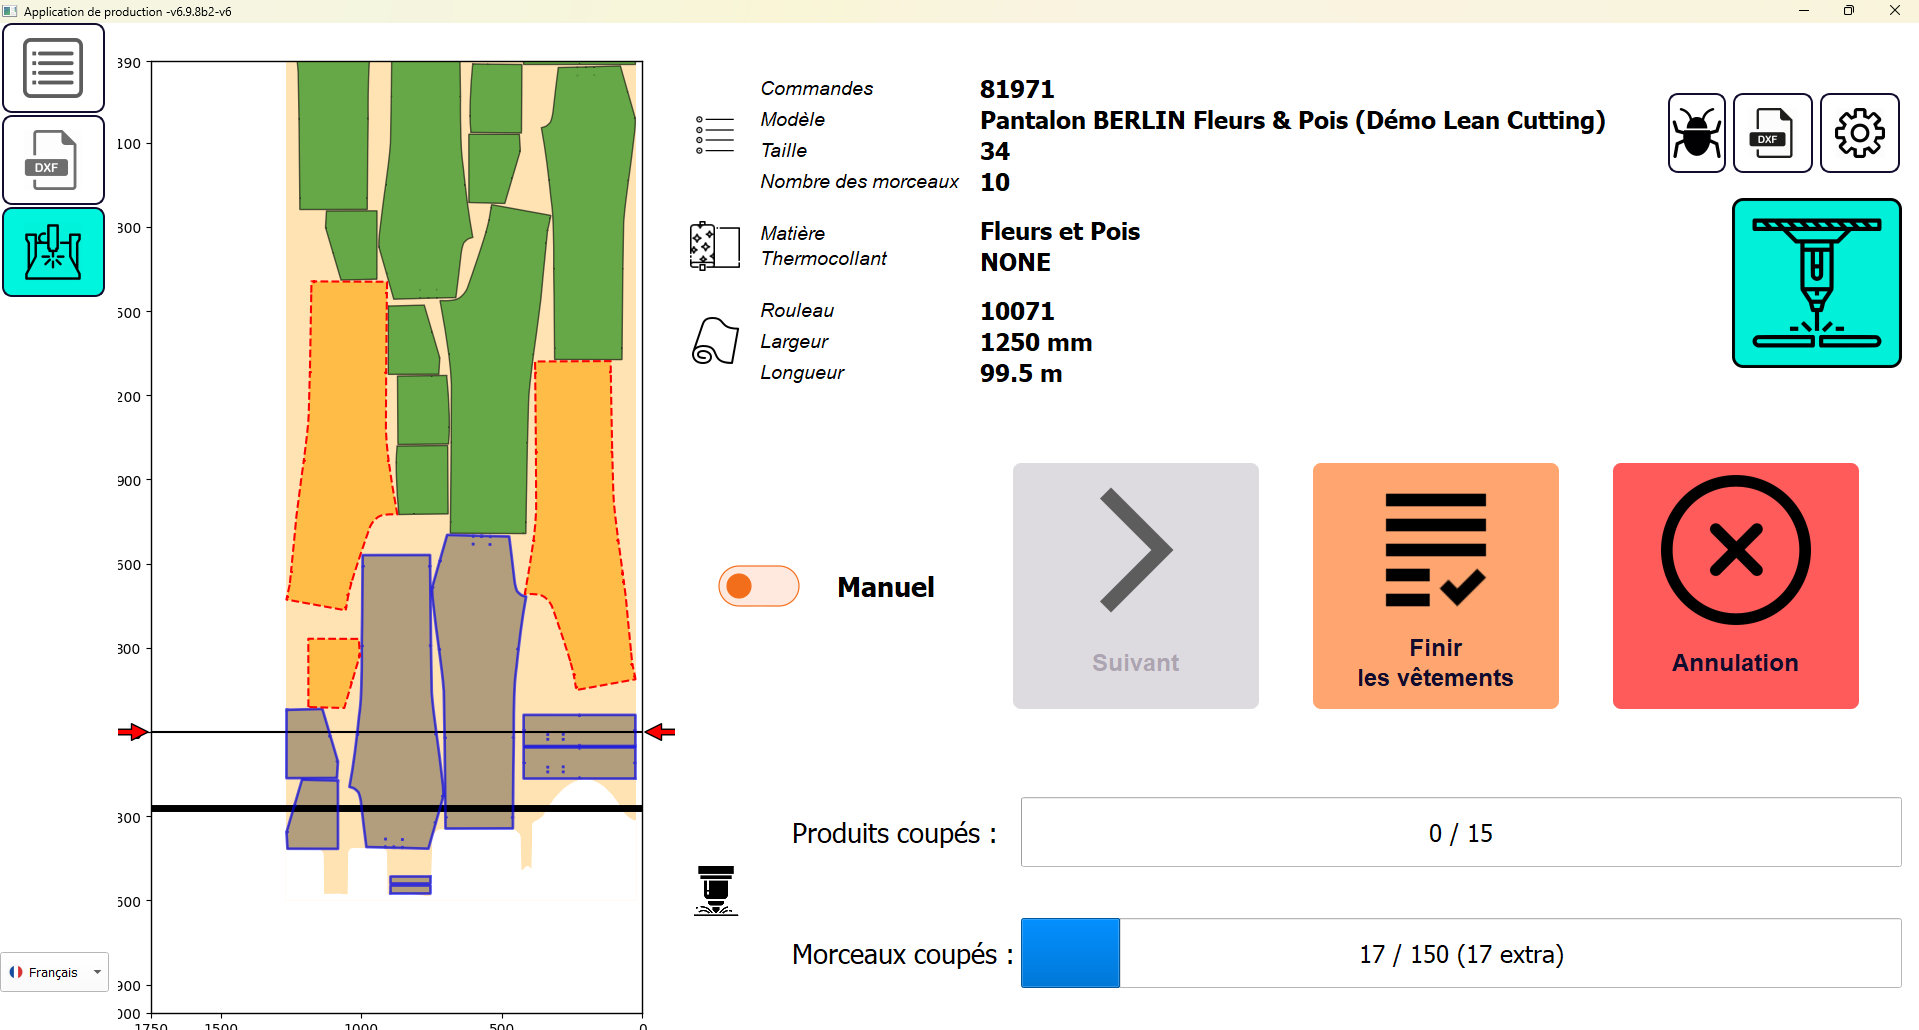1919x1030 pixels.
Task: Click the Suivant next button
Action: (x=1135, y=586)
